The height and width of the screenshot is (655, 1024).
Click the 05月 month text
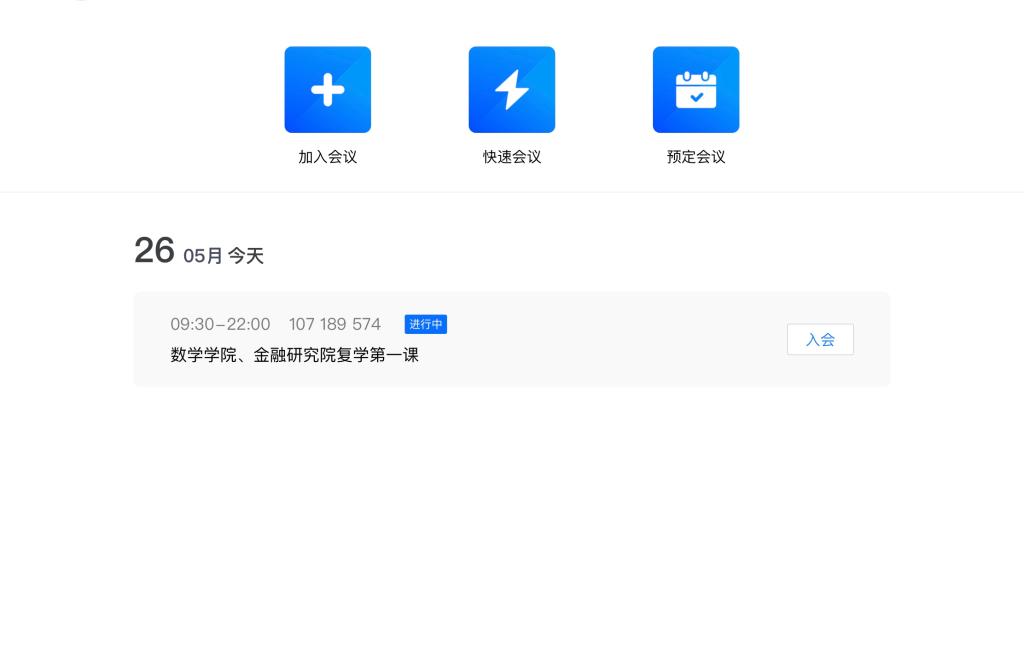(x=203, y=256)
